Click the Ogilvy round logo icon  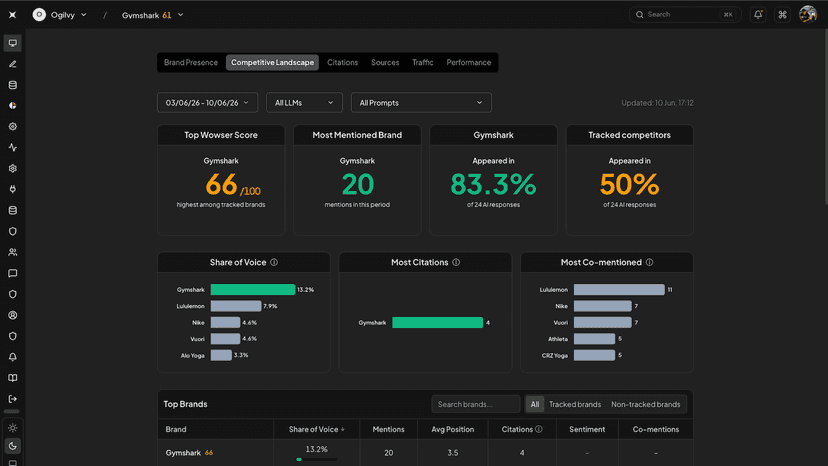(x=39, y=15)
